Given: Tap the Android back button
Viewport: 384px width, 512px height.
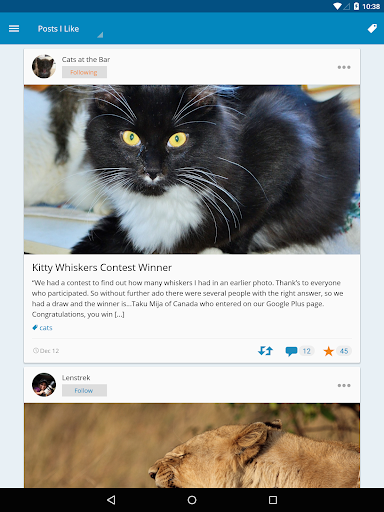Looking at the screenshot, I should (x=111, y=500).
